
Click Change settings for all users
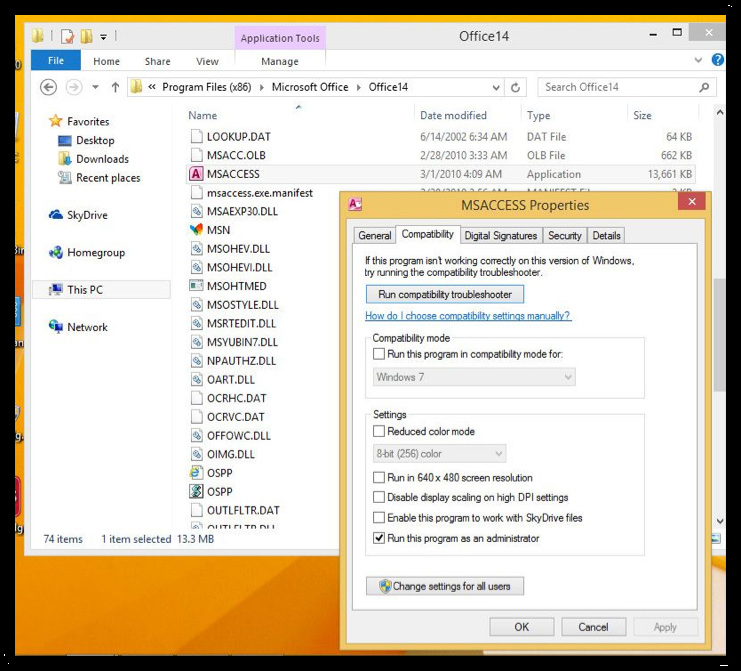click(445, 586)
